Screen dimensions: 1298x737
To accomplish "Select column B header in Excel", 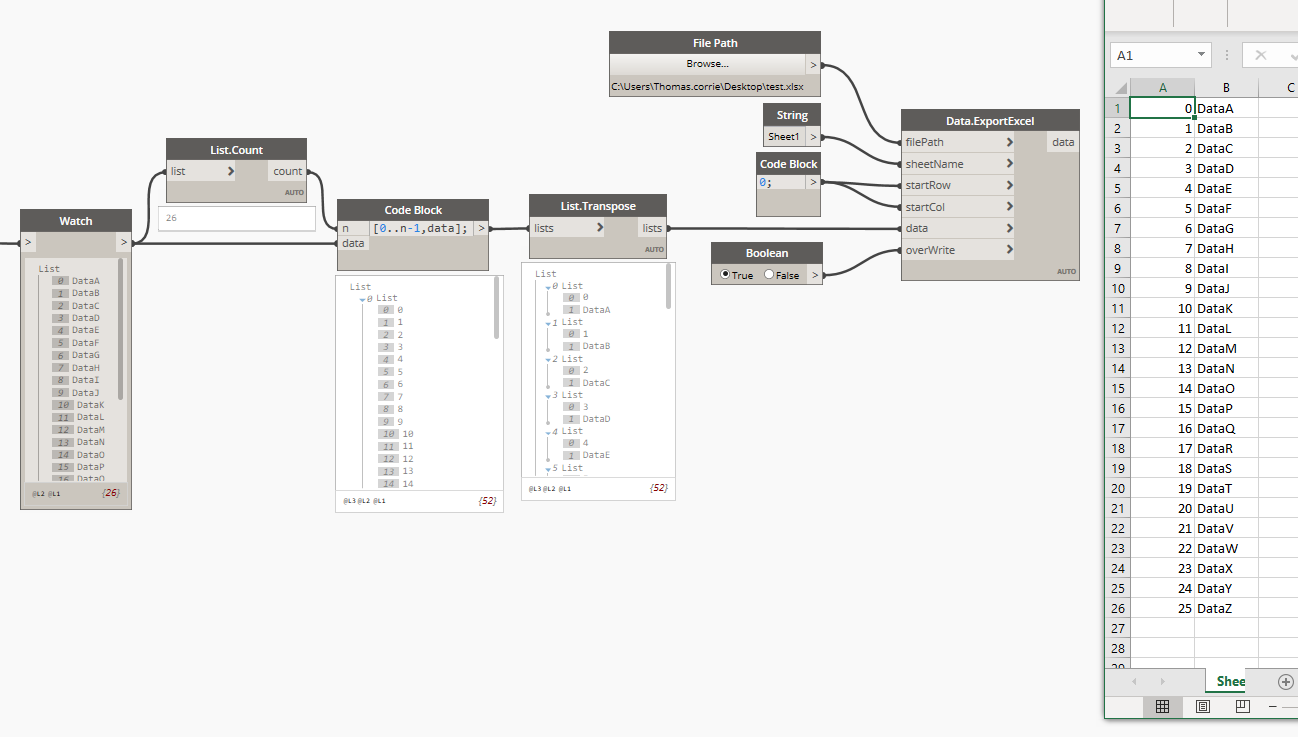I will pyautogui.click(x=1226, y=87).
